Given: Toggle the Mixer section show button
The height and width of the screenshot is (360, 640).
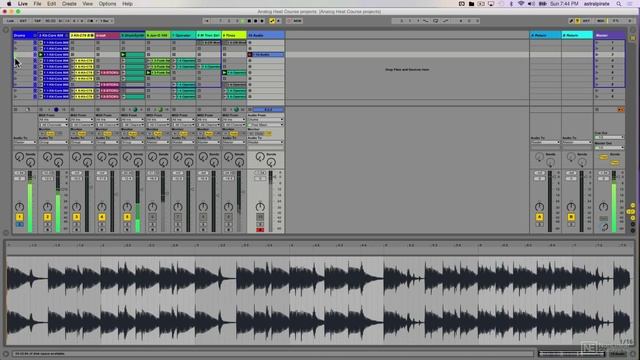Looking at the screenshot, I should [633, 218].
